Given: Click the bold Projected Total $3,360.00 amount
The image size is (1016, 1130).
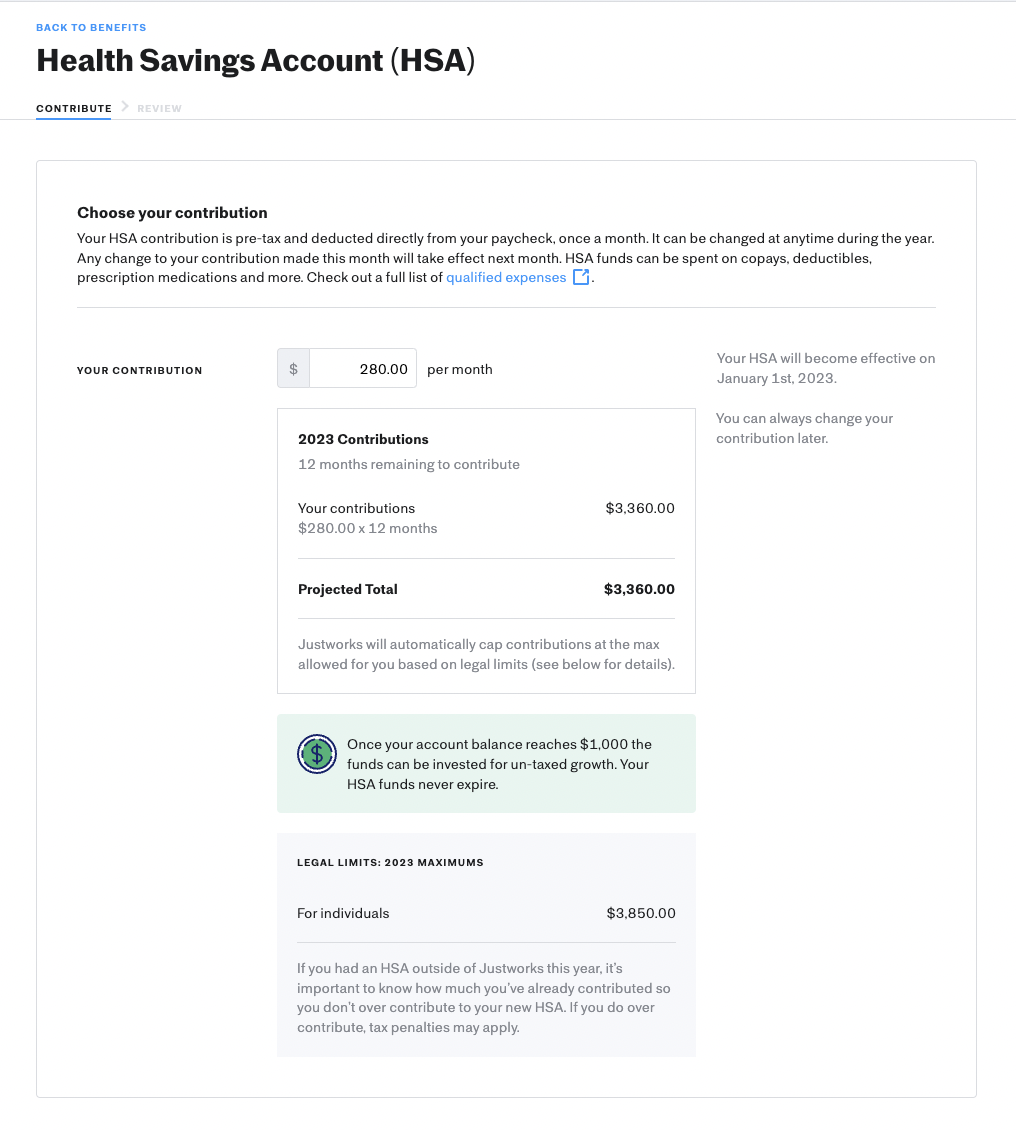Looking at the screenshot, I should [639, 589].
